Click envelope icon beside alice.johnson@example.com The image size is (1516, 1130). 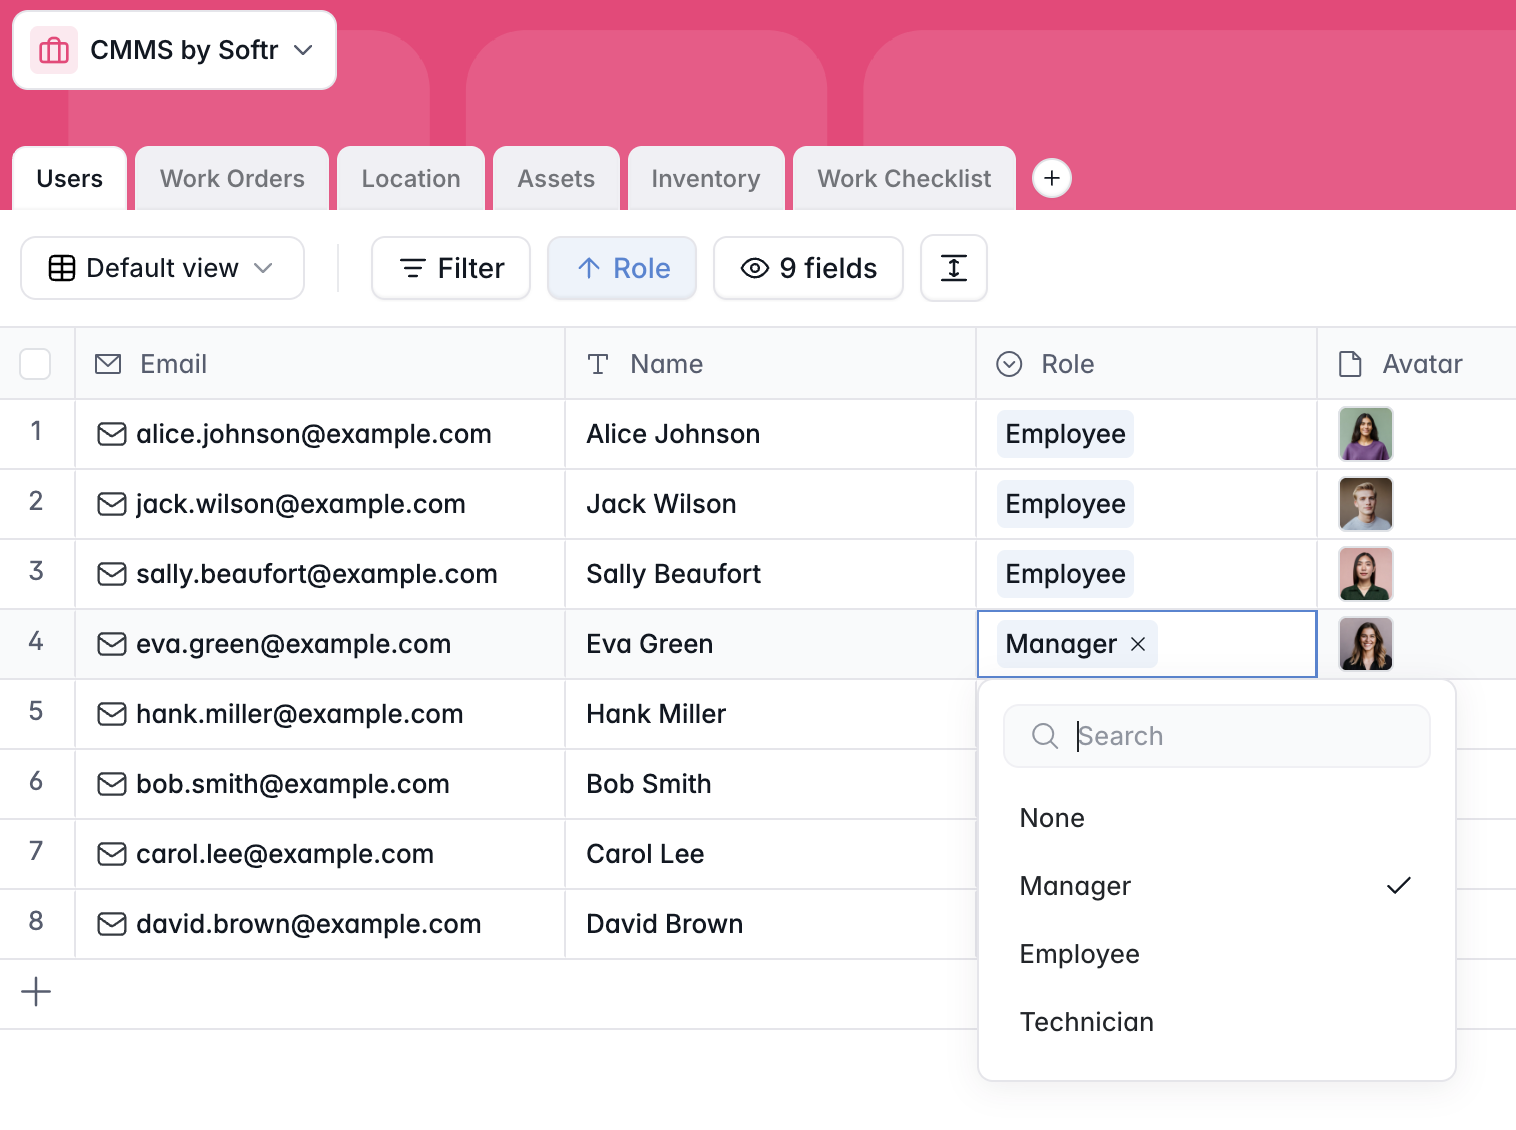111,434
